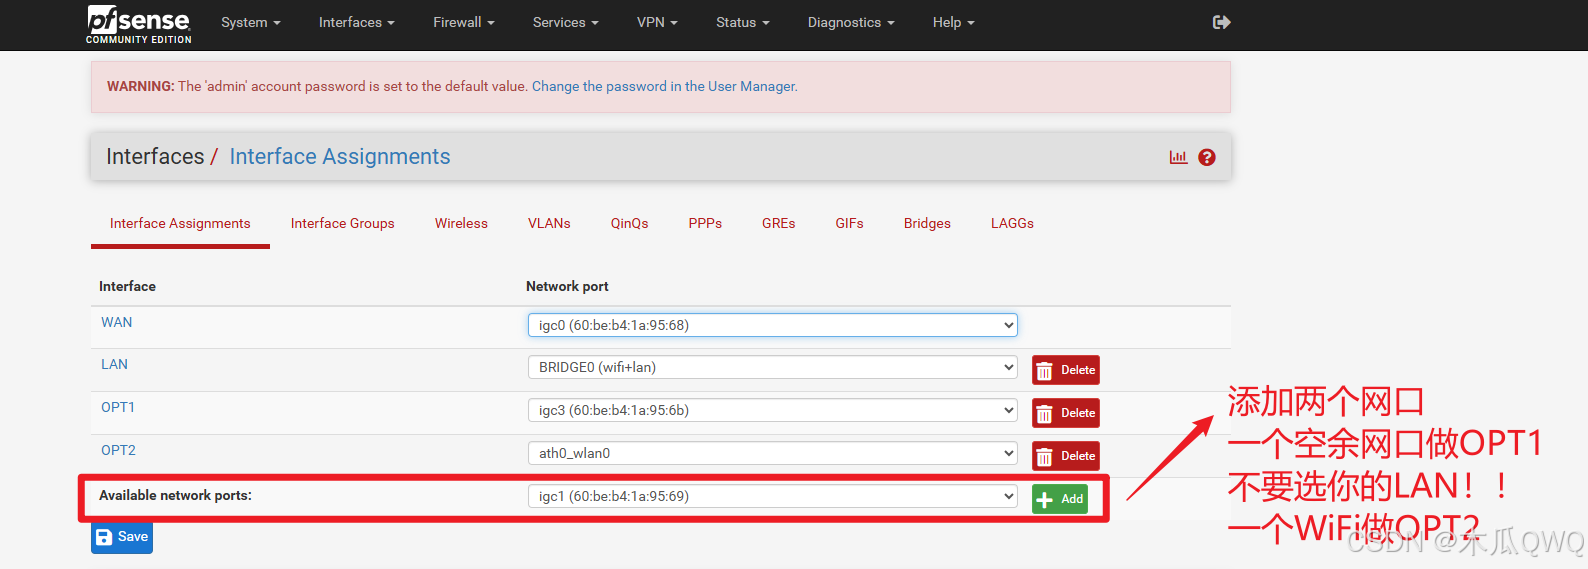Open the Firewall menu
This screenshot has width=1588, height=569.
coord(464,22)
